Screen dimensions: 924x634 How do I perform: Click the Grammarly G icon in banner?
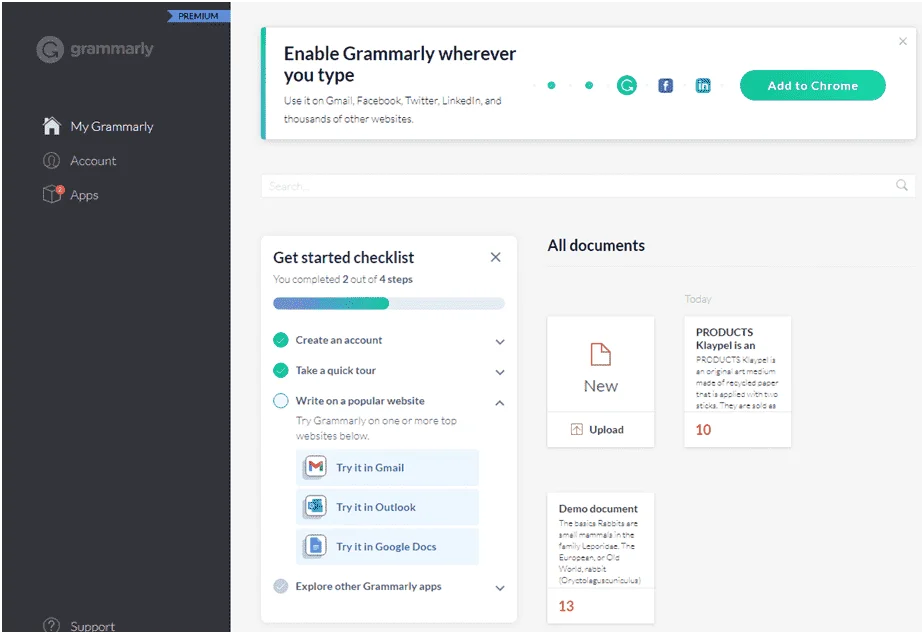pos(626,85)
